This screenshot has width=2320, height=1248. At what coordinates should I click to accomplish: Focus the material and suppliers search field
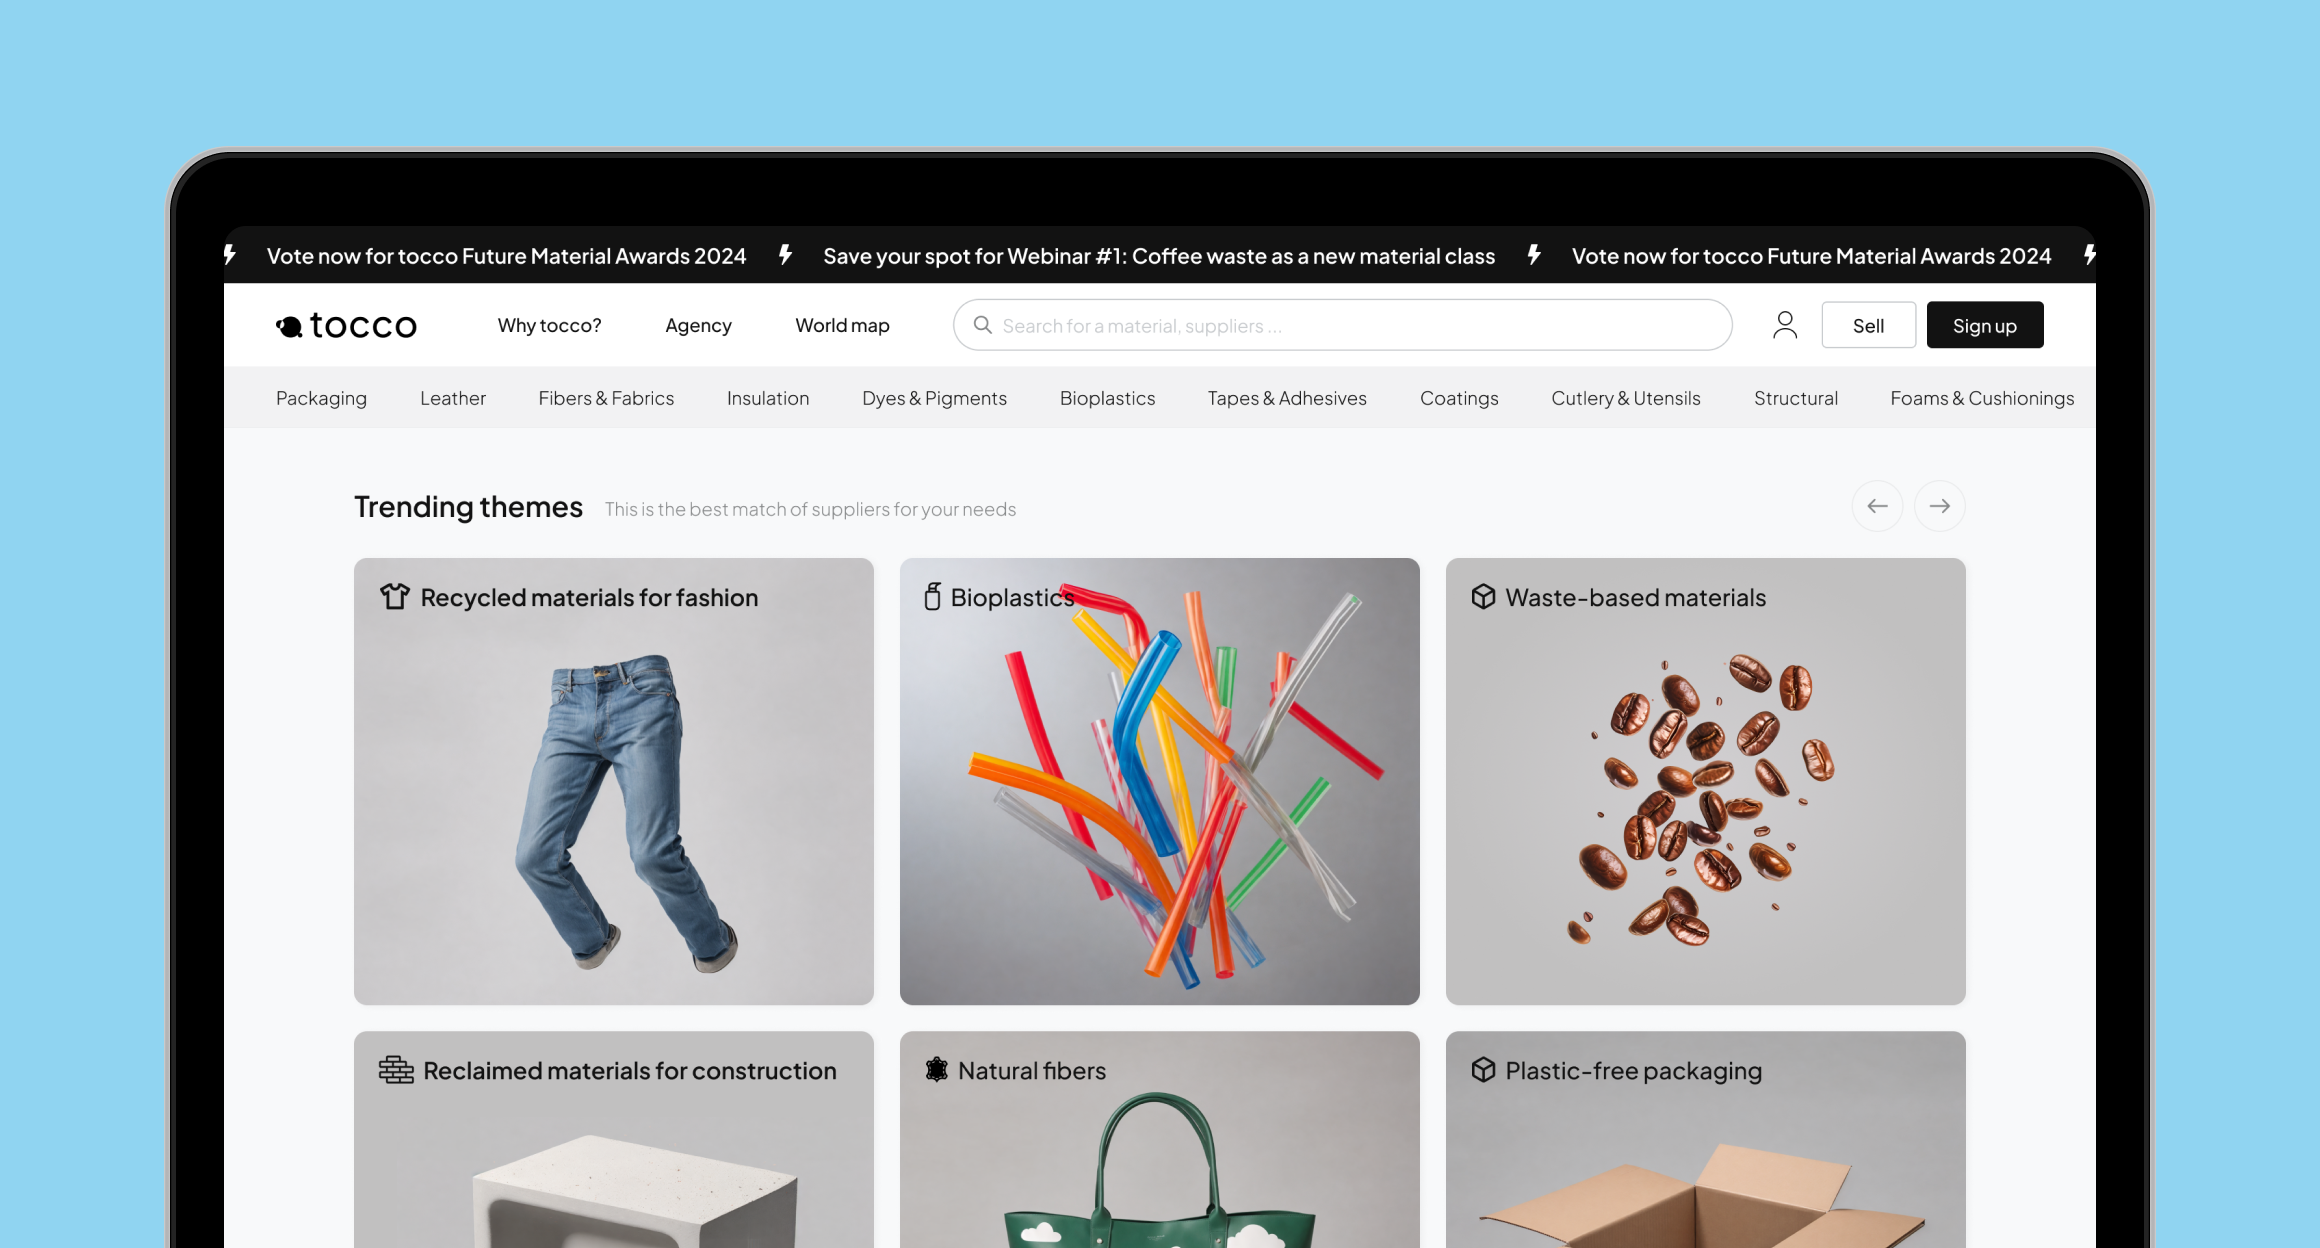(x=1360, y=325)
